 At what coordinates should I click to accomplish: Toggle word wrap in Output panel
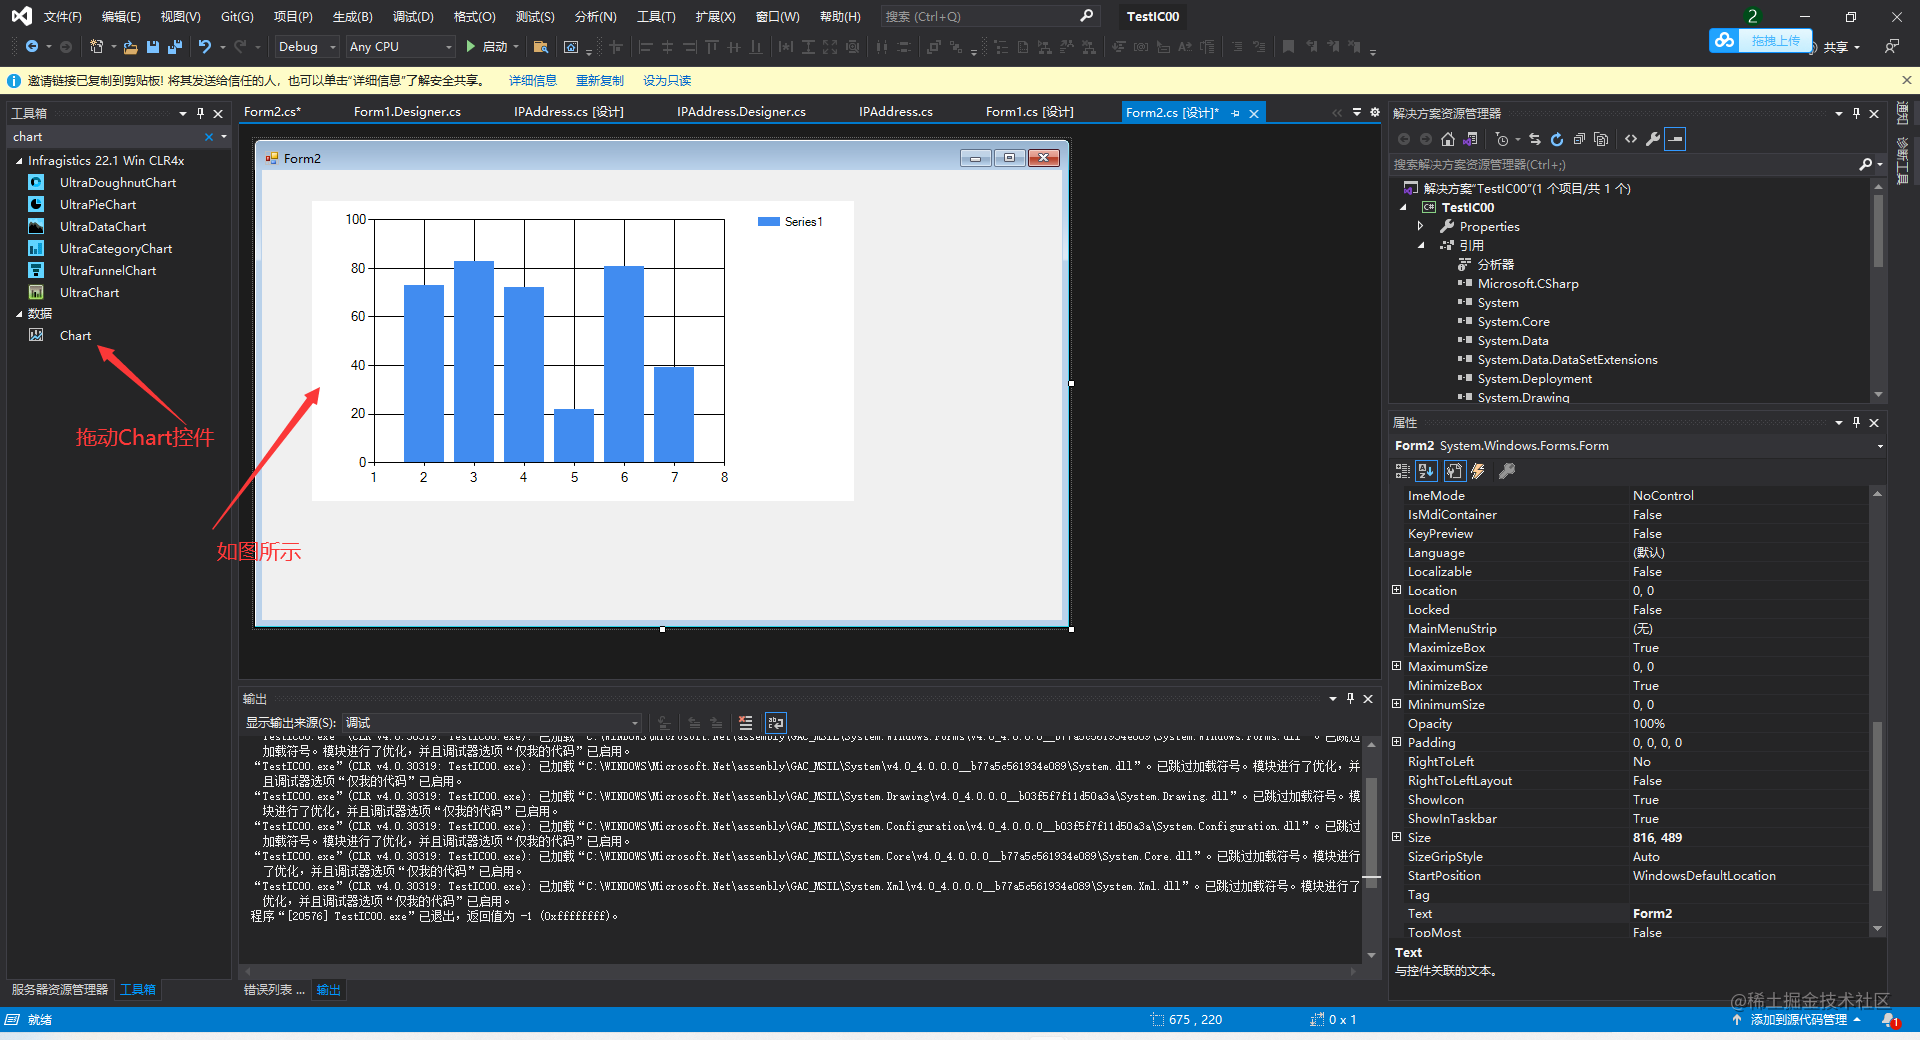click(x=776, y=722)
